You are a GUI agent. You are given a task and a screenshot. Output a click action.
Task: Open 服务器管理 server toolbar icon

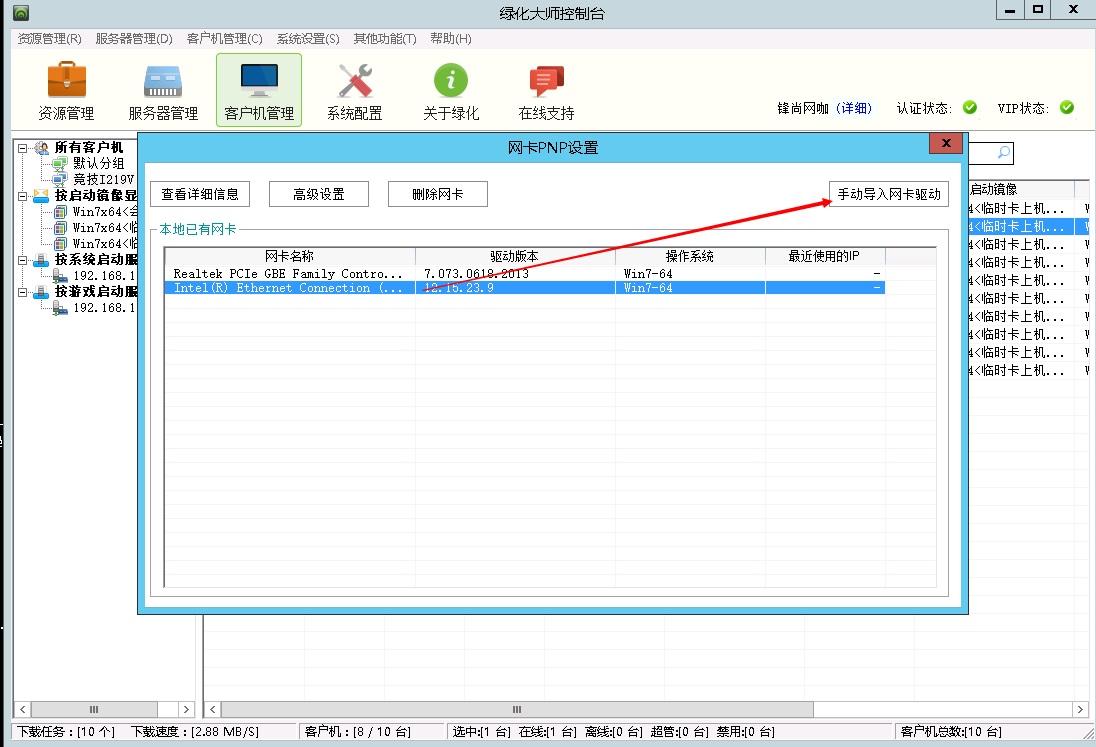tap(163, 82)
